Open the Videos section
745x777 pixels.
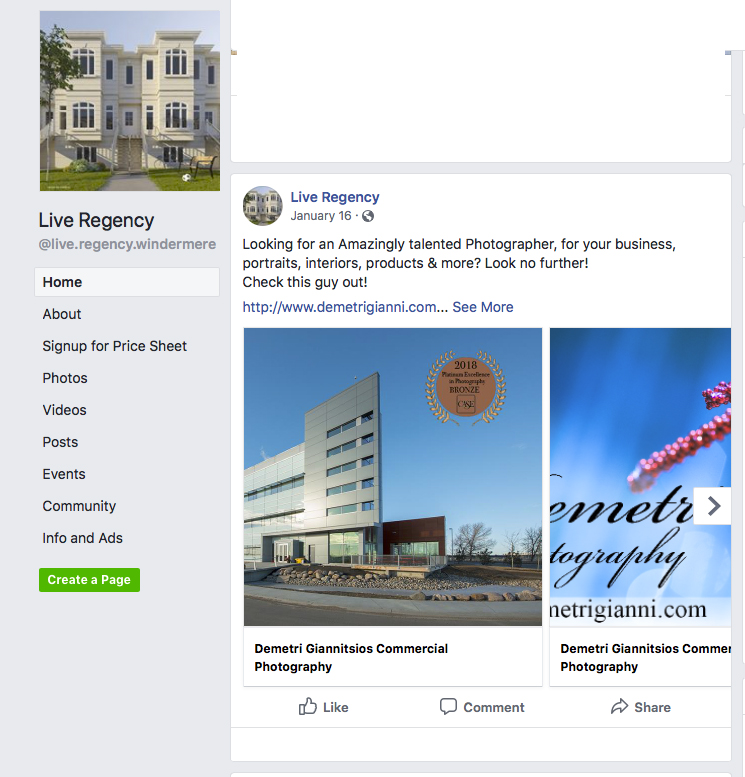pyautogui.click(x=64, y=410)
